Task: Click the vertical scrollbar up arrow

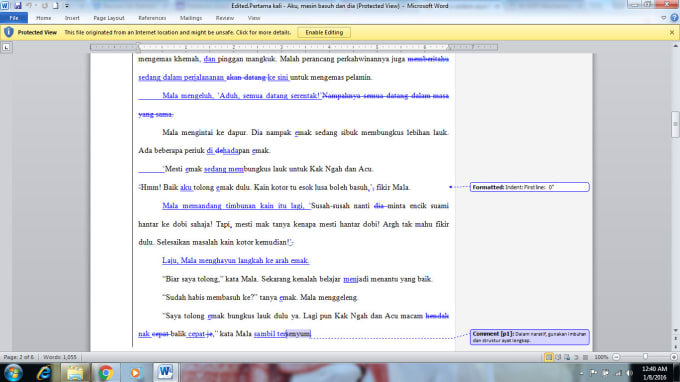Action: (675, 46)
